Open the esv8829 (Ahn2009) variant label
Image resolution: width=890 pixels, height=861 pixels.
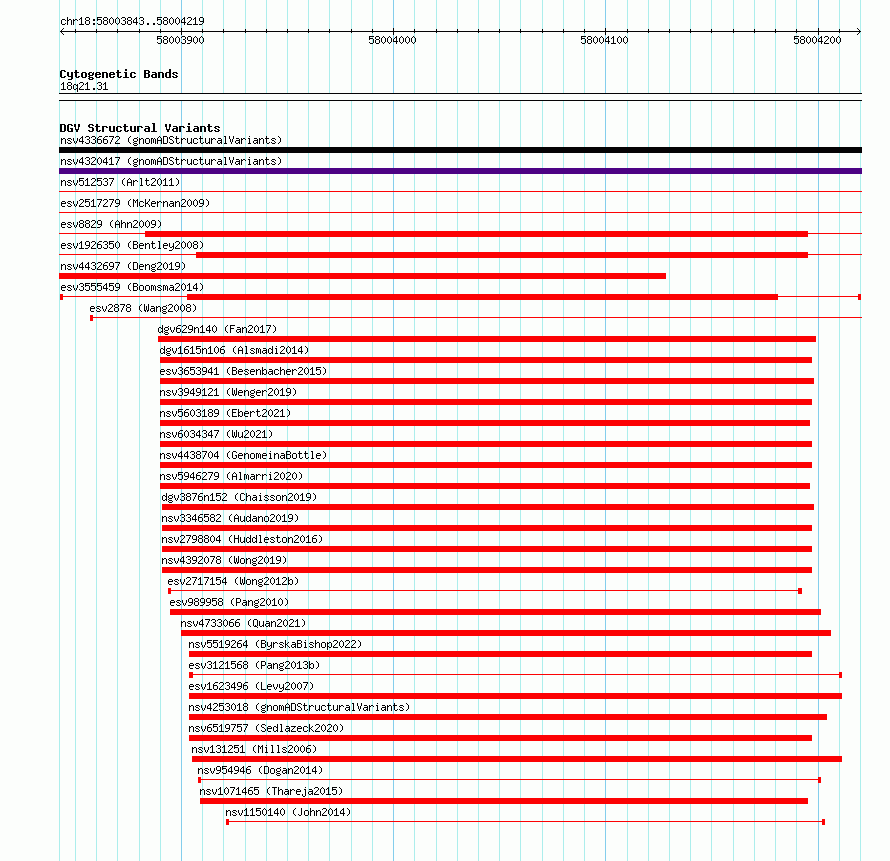(x=111, y=224)
